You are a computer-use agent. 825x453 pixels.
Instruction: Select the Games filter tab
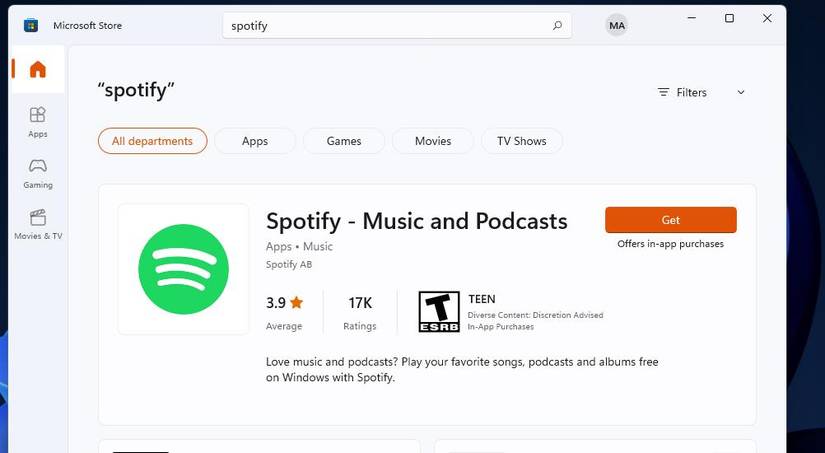click(343, 141)
